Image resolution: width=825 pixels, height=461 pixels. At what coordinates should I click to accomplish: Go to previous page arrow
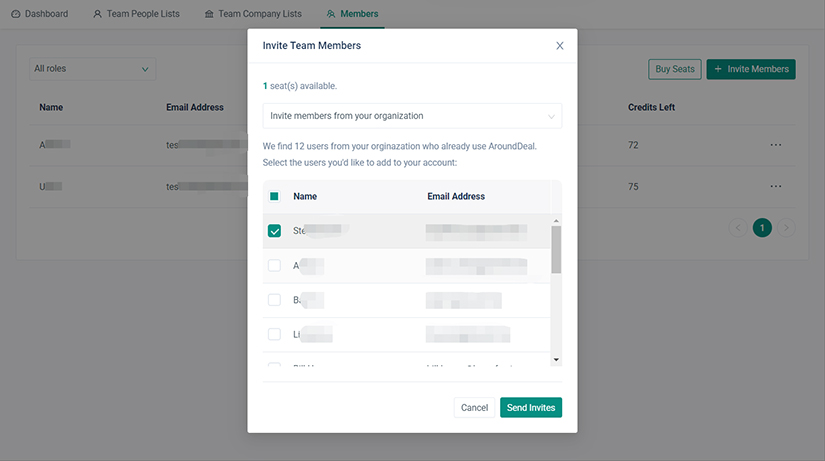pos(739,228)
